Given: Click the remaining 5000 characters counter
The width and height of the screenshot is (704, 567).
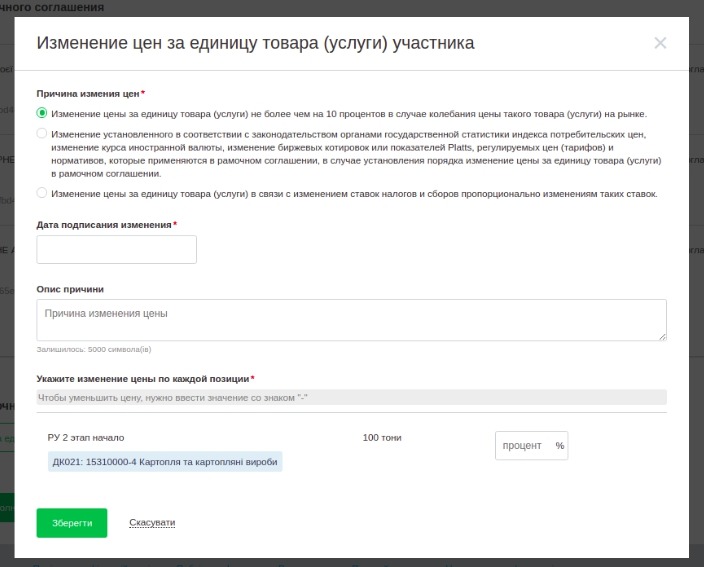Looking at the screenshot, I should coord(94,350).
